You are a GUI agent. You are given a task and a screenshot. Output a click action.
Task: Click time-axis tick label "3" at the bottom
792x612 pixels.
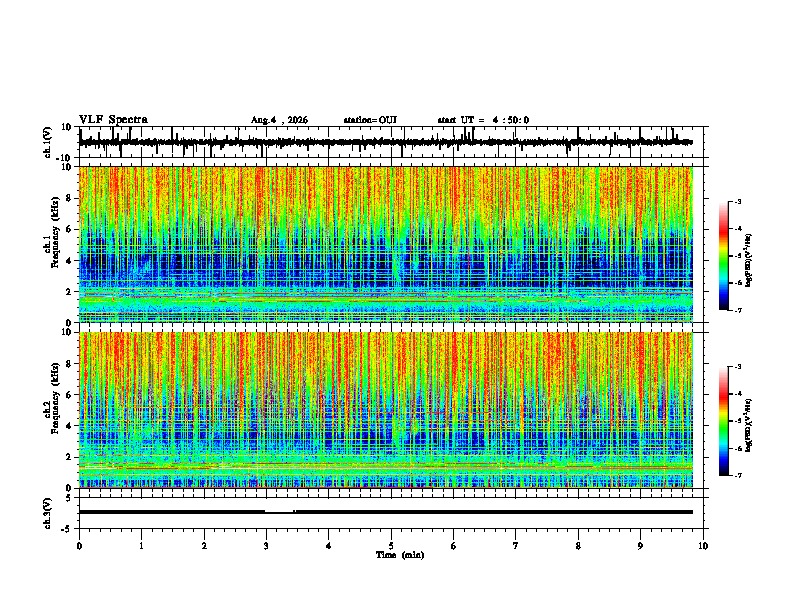point(266,546)
